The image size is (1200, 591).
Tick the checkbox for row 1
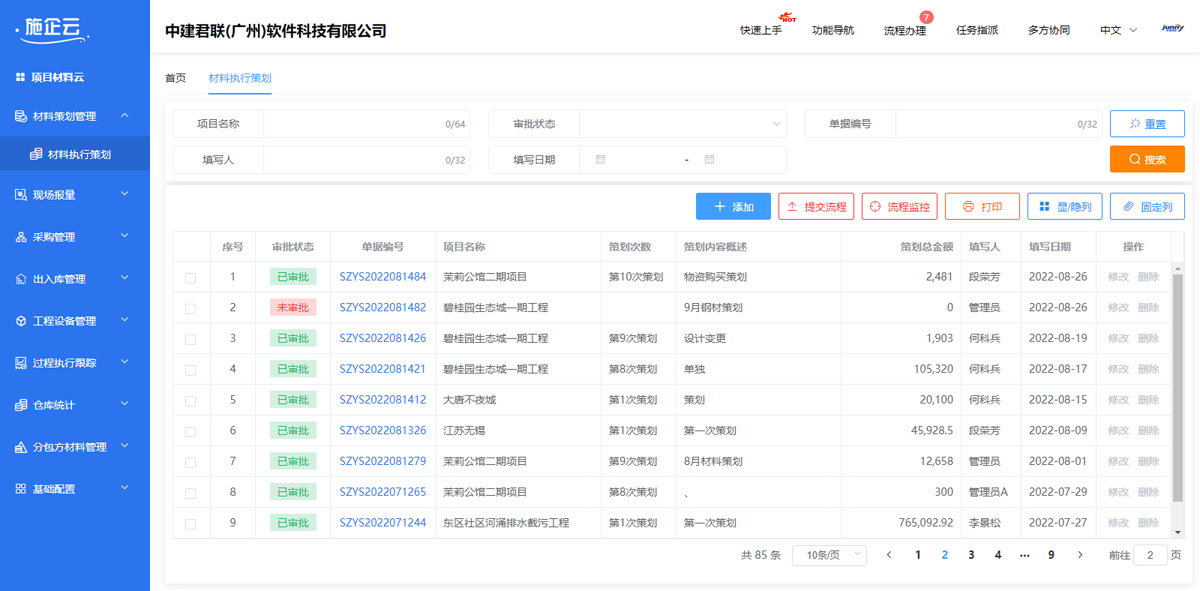point(190,278)
